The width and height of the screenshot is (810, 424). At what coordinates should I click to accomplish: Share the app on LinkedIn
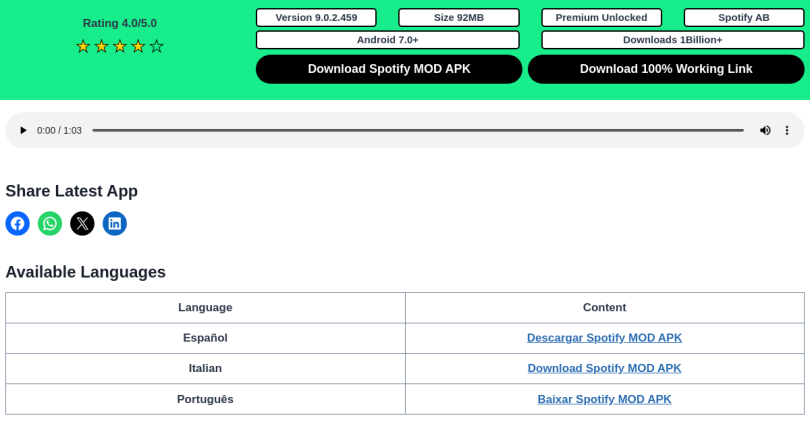[115, 224]
